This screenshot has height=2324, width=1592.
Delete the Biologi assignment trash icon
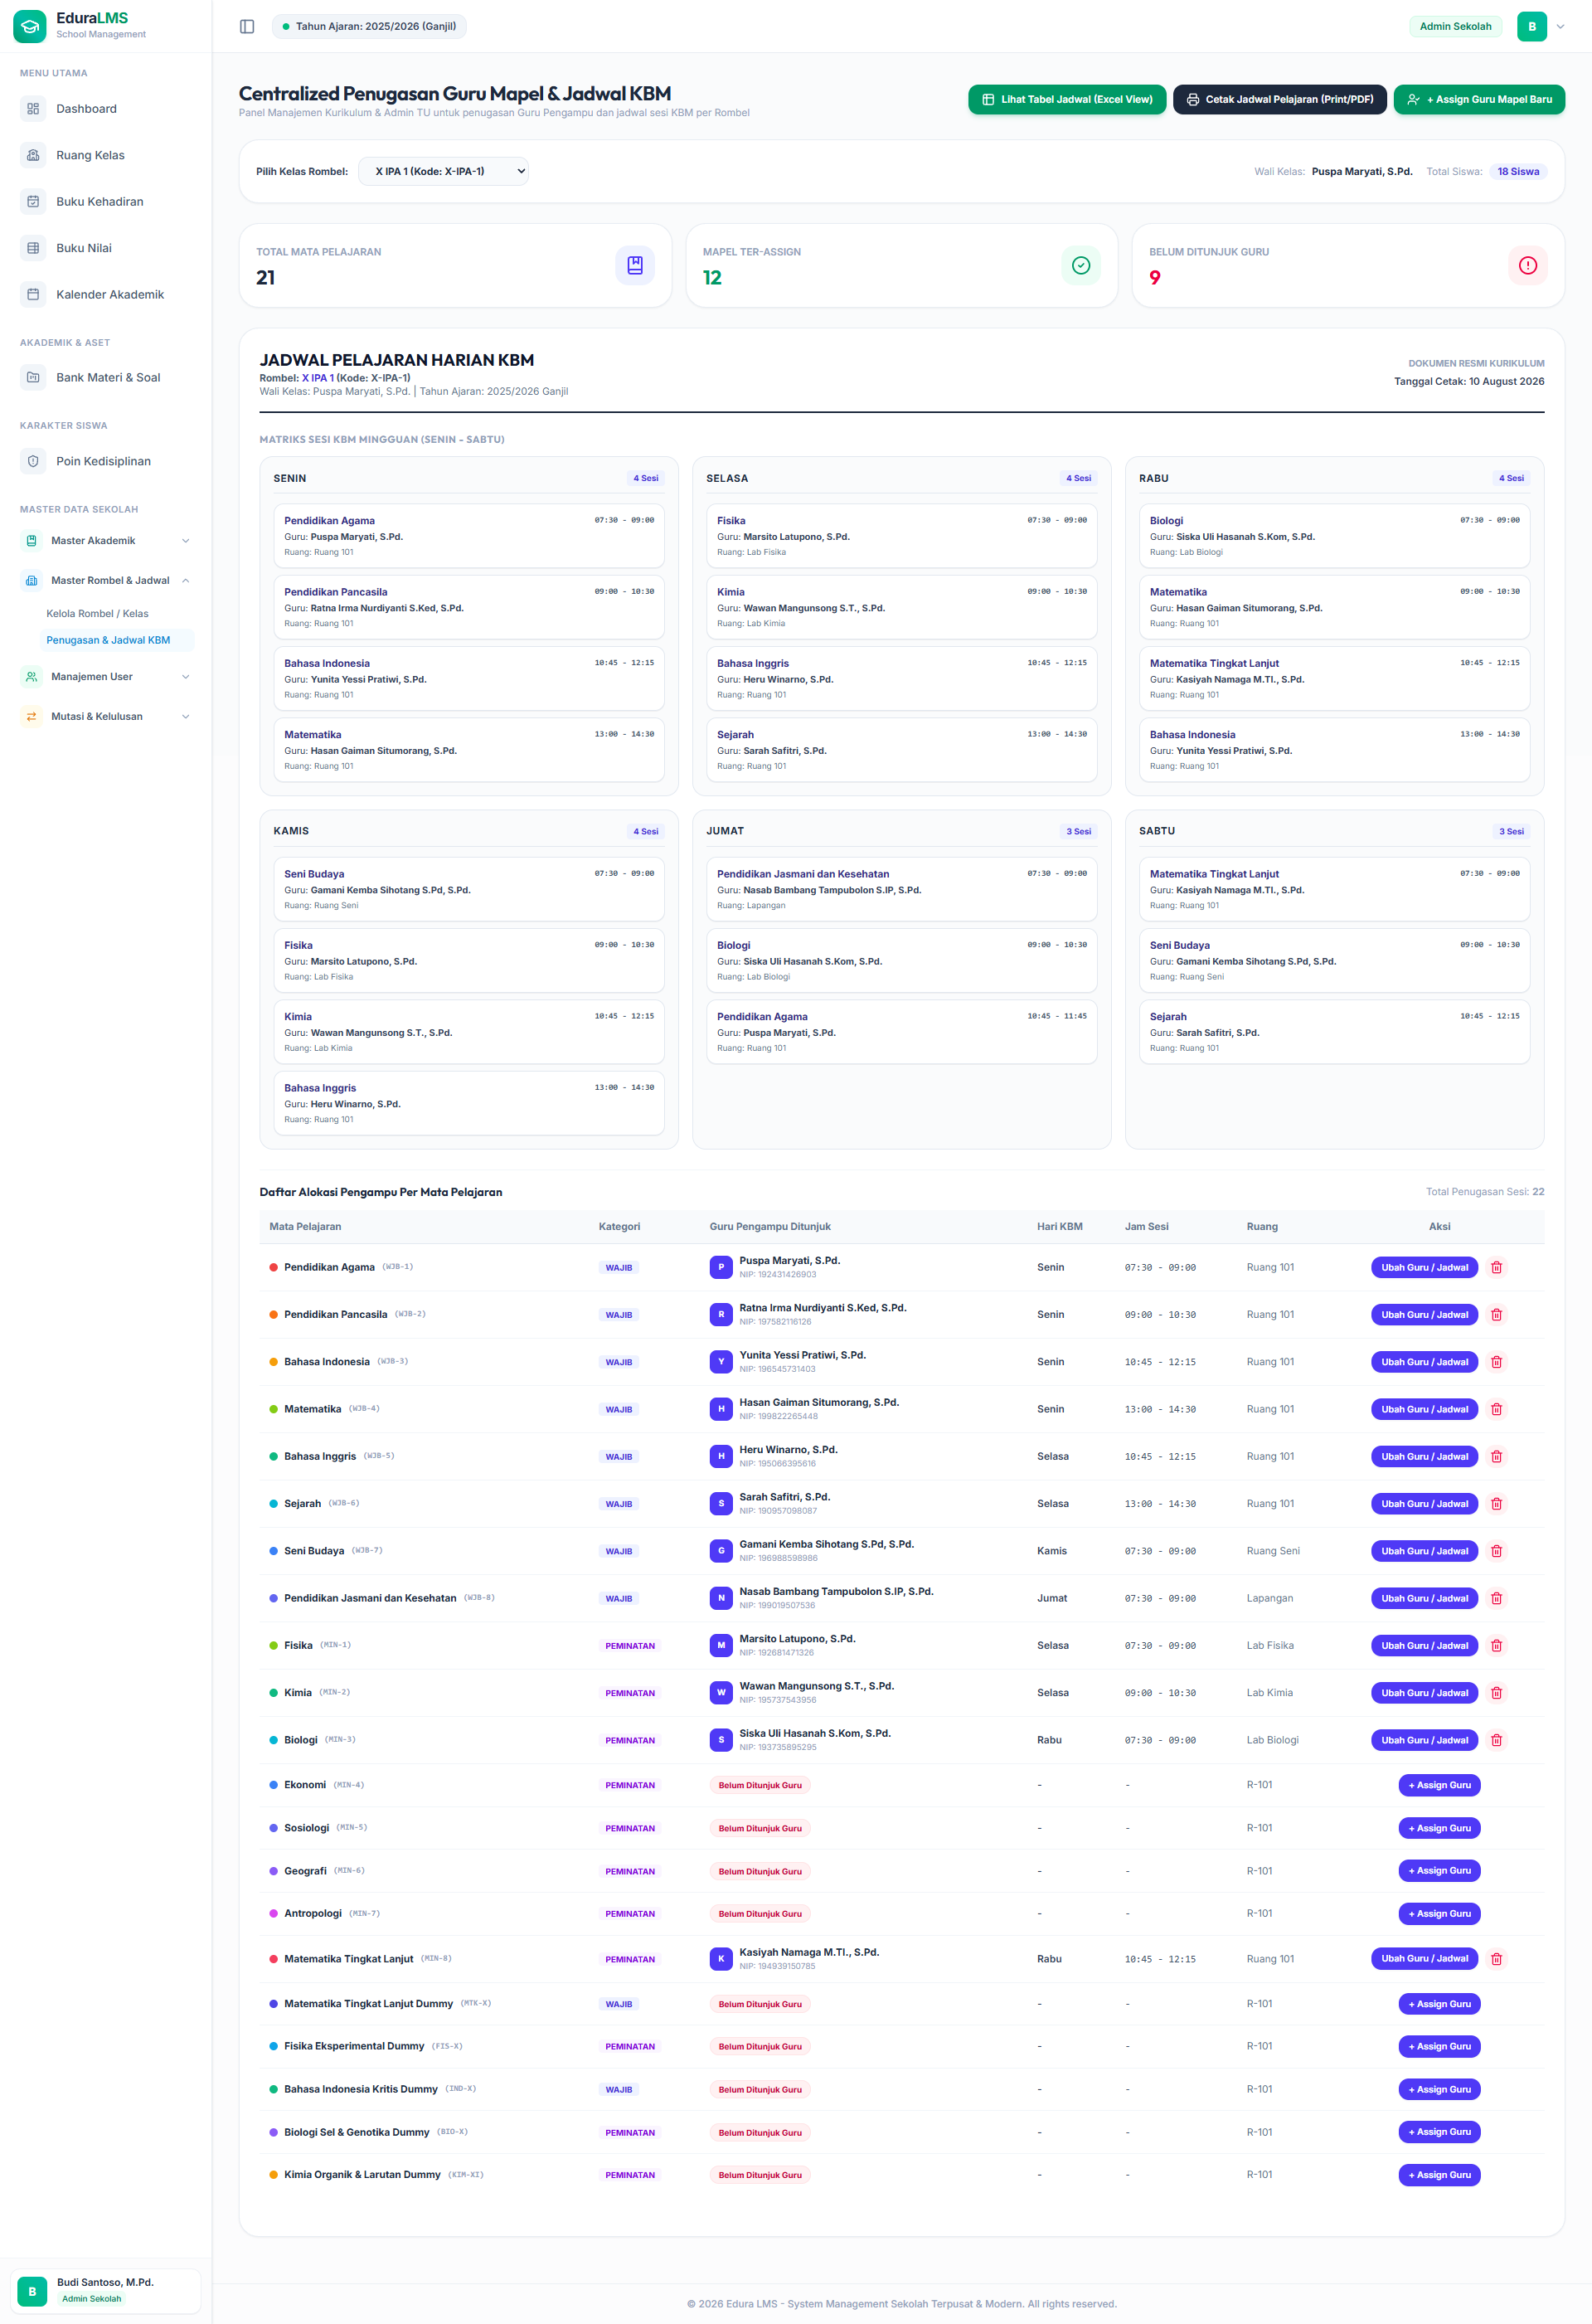coord(1496,1740)
